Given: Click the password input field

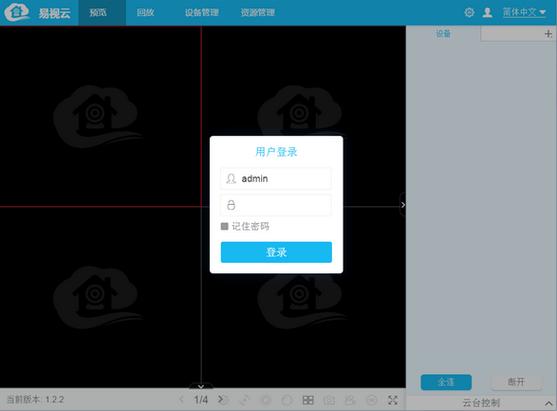Looking at the screenshot, I should (276, 205).
